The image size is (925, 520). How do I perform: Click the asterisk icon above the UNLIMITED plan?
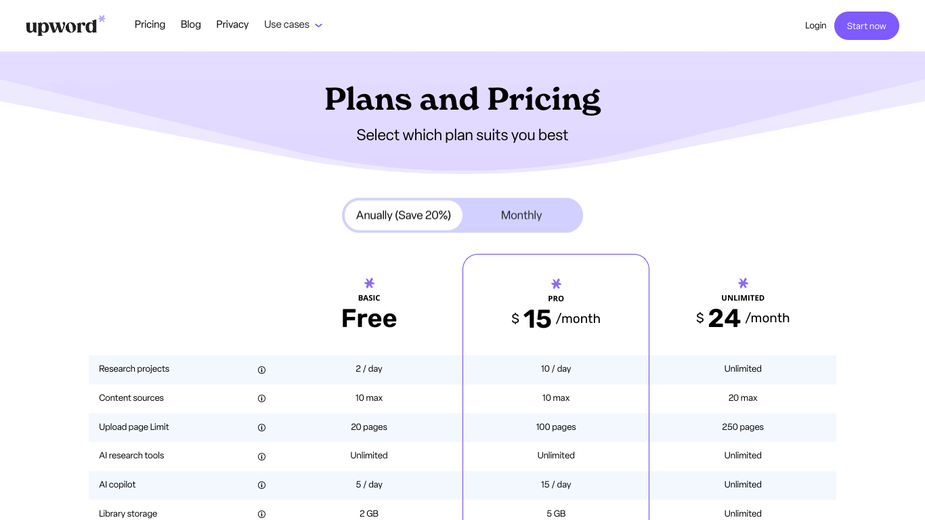point(743,283)
